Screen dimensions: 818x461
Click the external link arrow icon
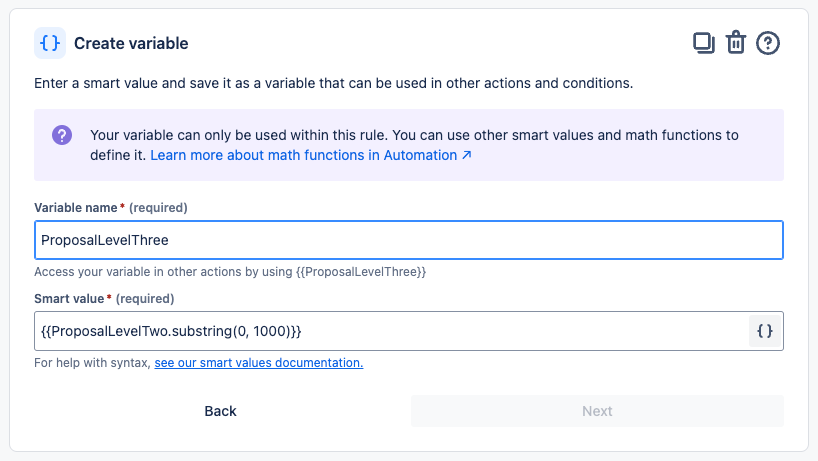pyautogui.click(x=466, y=156)
